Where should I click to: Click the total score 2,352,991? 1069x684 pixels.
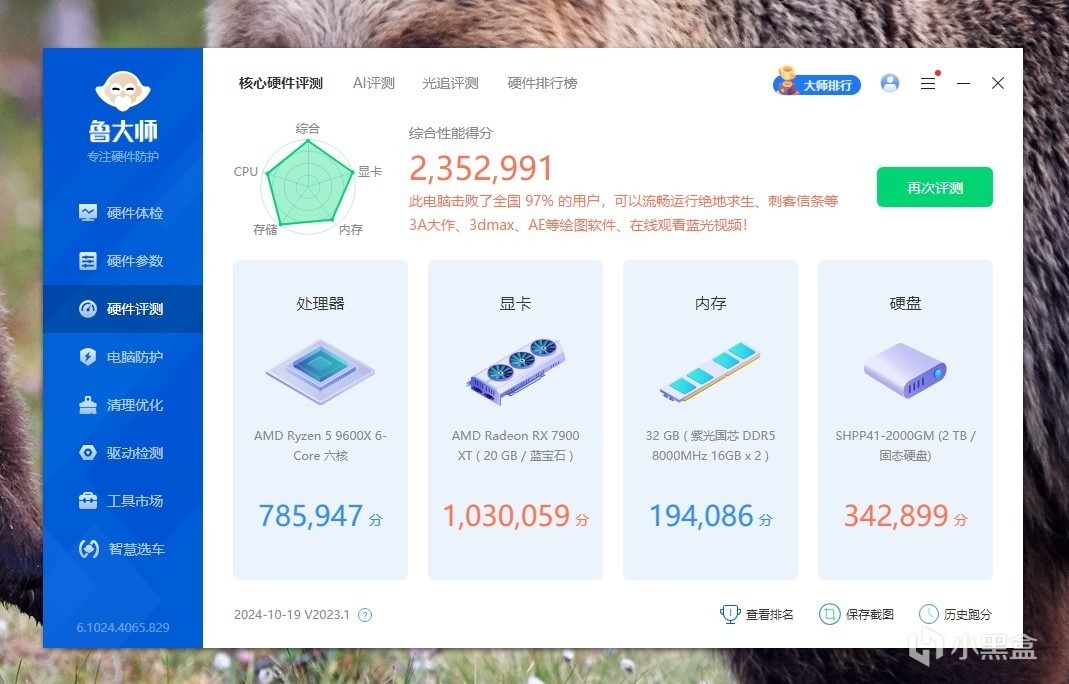[x=481, y=168]
